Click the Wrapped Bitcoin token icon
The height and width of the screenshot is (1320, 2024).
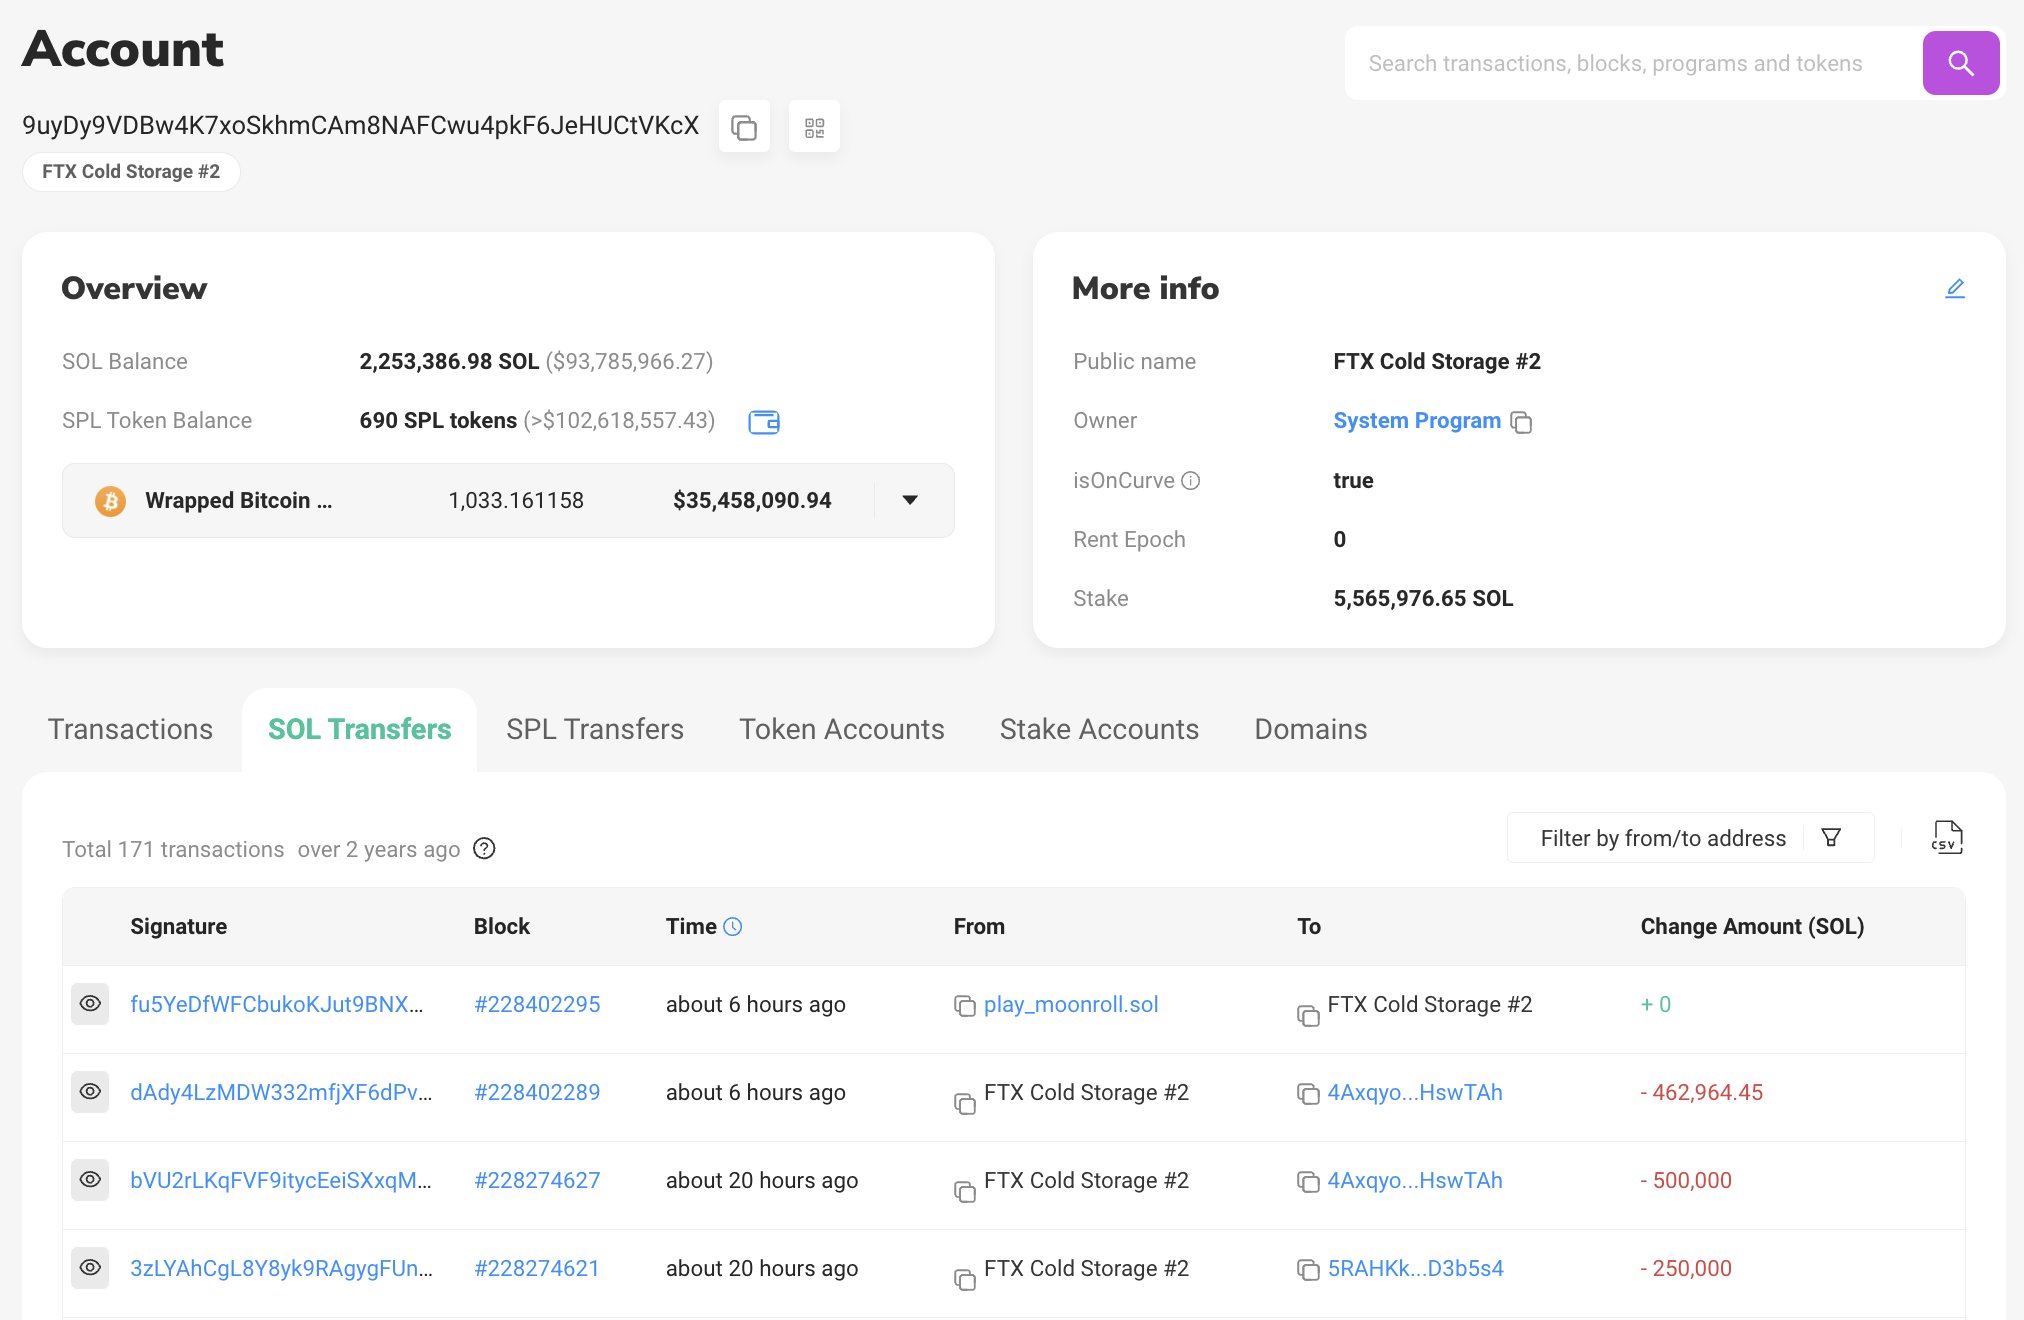(x=110, y=501)
